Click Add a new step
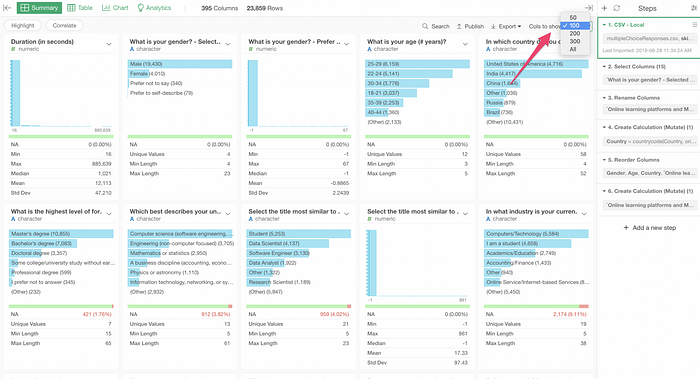The image size is (700, 379). point(650,228)
